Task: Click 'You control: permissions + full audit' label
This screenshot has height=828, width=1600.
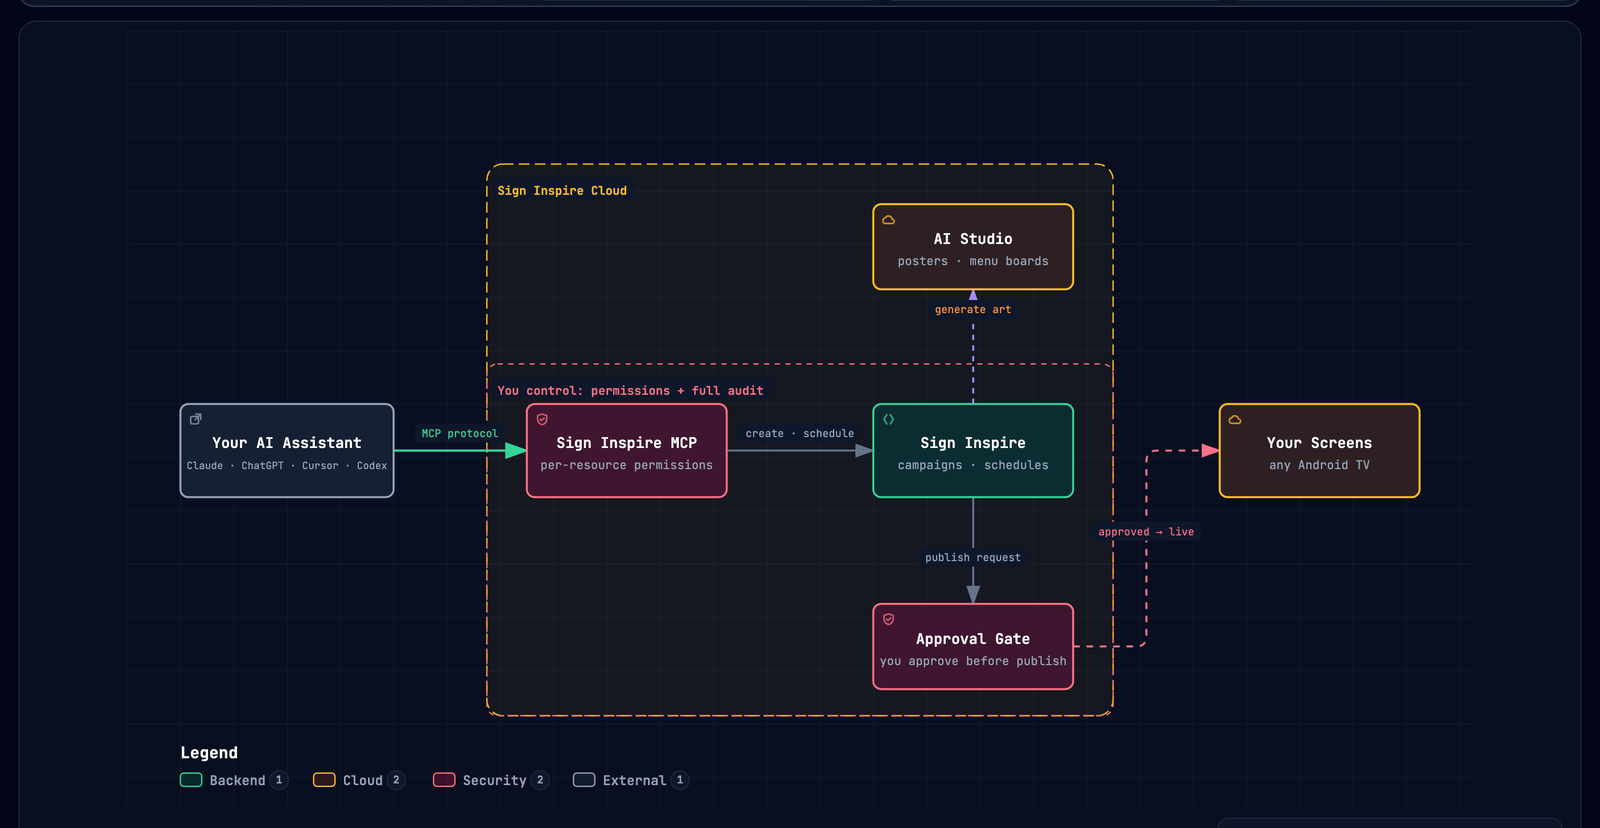Action: [x=630, y=391]
